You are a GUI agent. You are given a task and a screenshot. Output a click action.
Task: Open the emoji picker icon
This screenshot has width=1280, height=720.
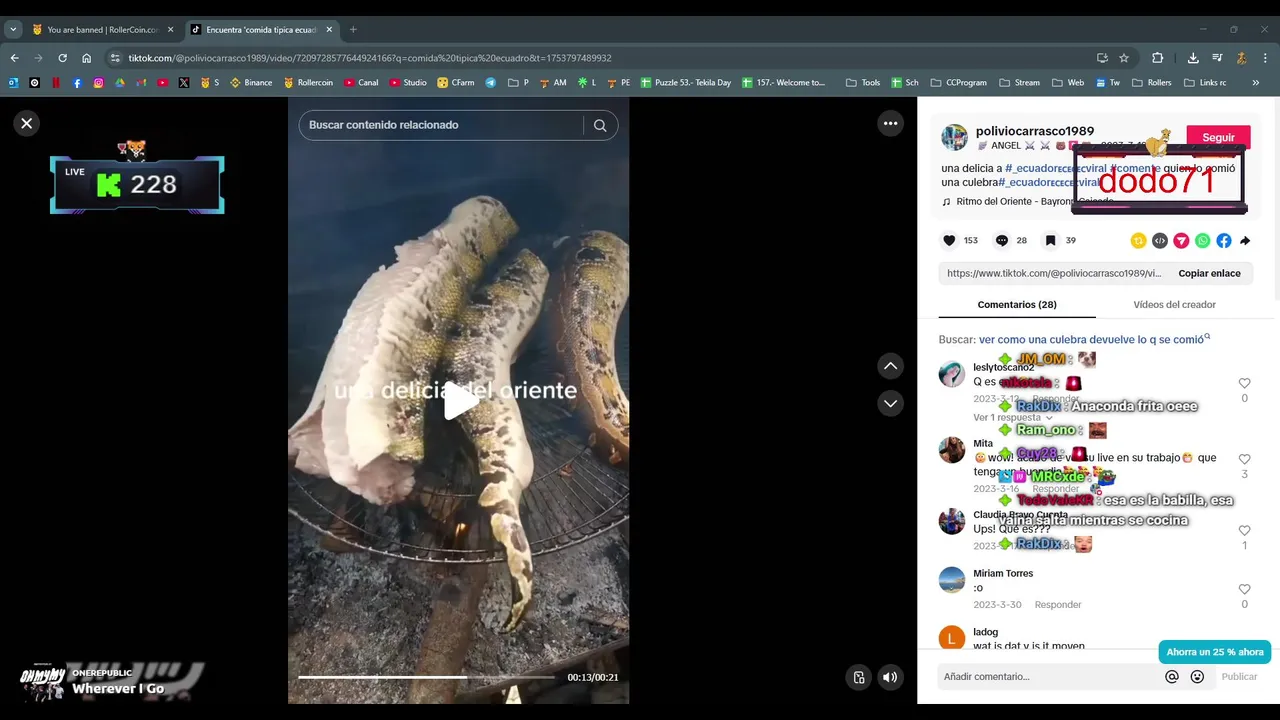1197,677
